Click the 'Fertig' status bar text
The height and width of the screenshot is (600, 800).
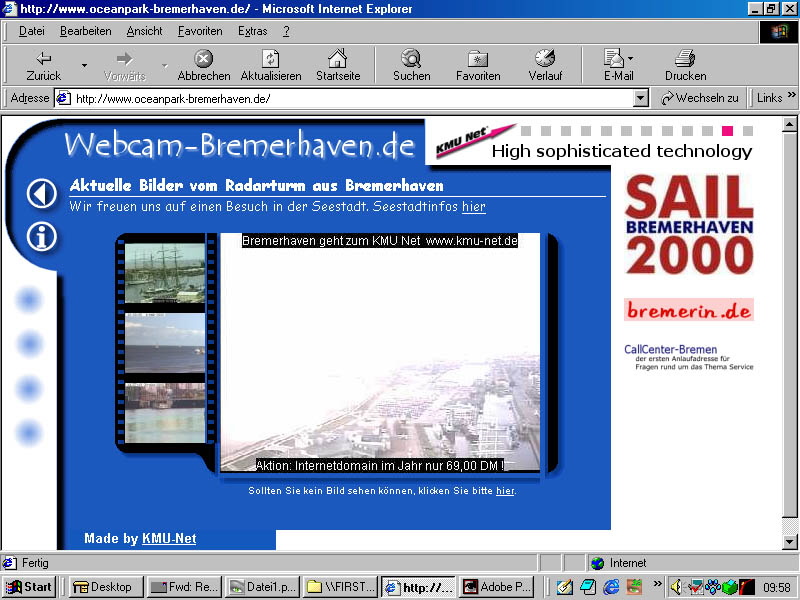pyautogui.click(x=35, y=563)
